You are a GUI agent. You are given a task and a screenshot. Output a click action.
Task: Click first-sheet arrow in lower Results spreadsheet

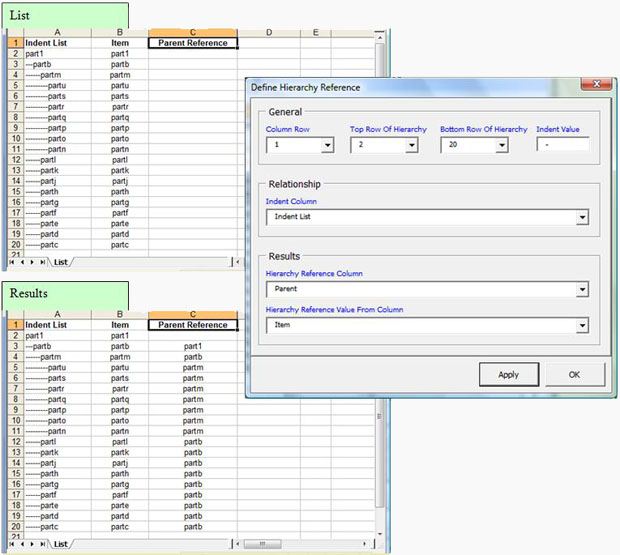[x=10, y=543]
